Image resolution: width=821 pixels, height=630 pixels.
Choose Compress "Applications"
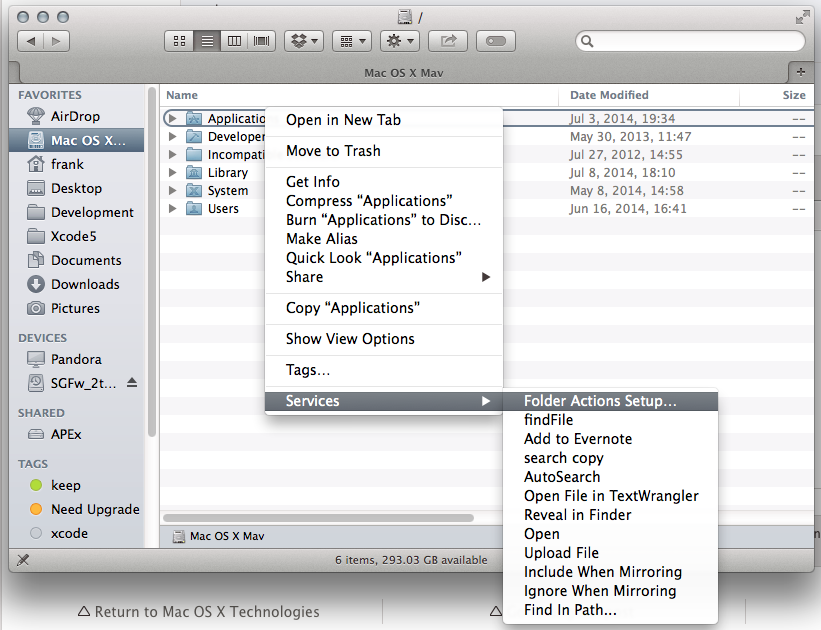point(384,201)
